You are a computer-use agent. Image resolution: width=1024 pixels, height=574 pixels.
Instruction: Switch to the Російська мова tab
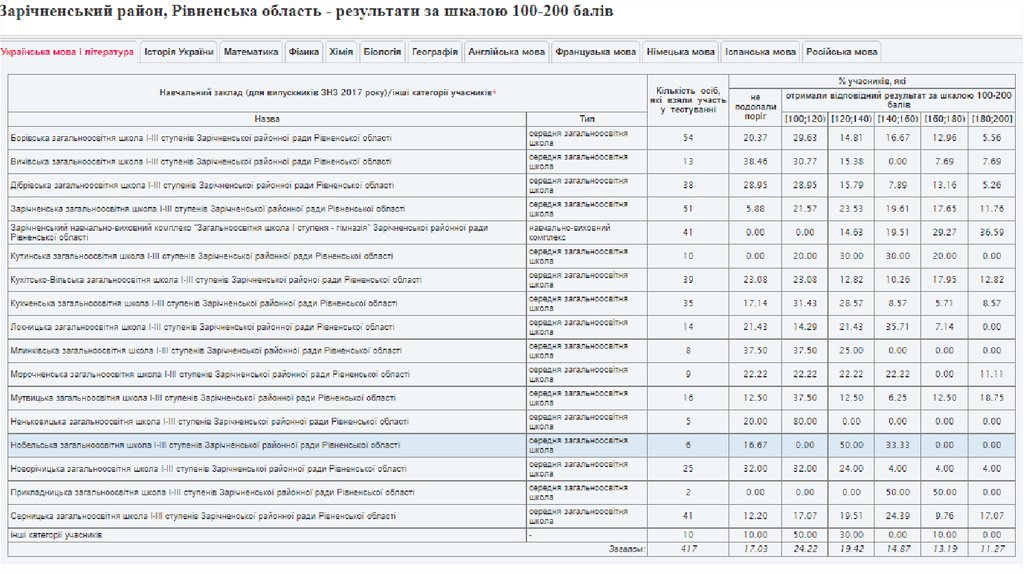pos(841,52)
